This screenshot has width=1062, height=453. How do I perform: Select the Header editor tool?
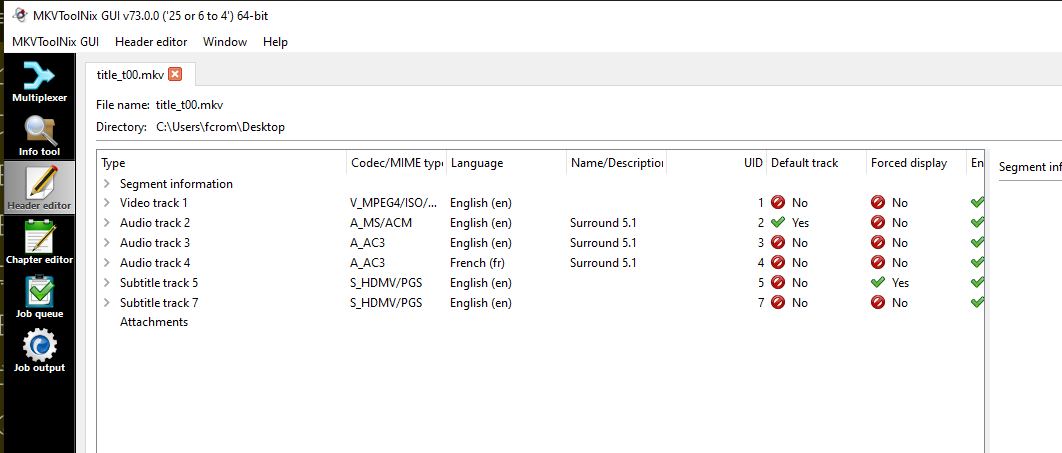pyautogui.click(x=39, y=189)
